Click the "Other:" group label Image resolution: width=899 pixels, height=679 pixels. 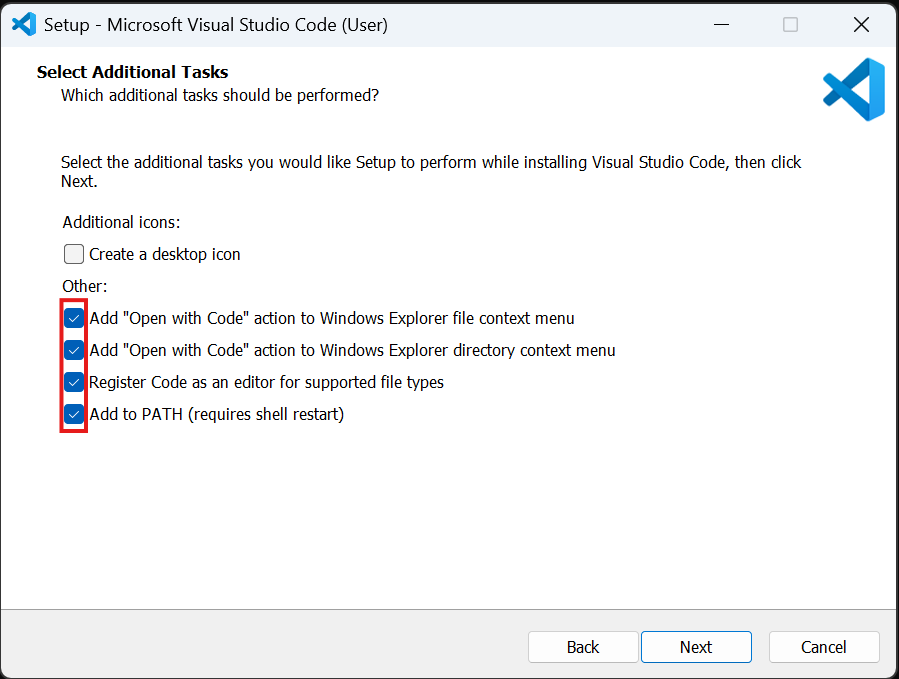(x=85, y=286)
